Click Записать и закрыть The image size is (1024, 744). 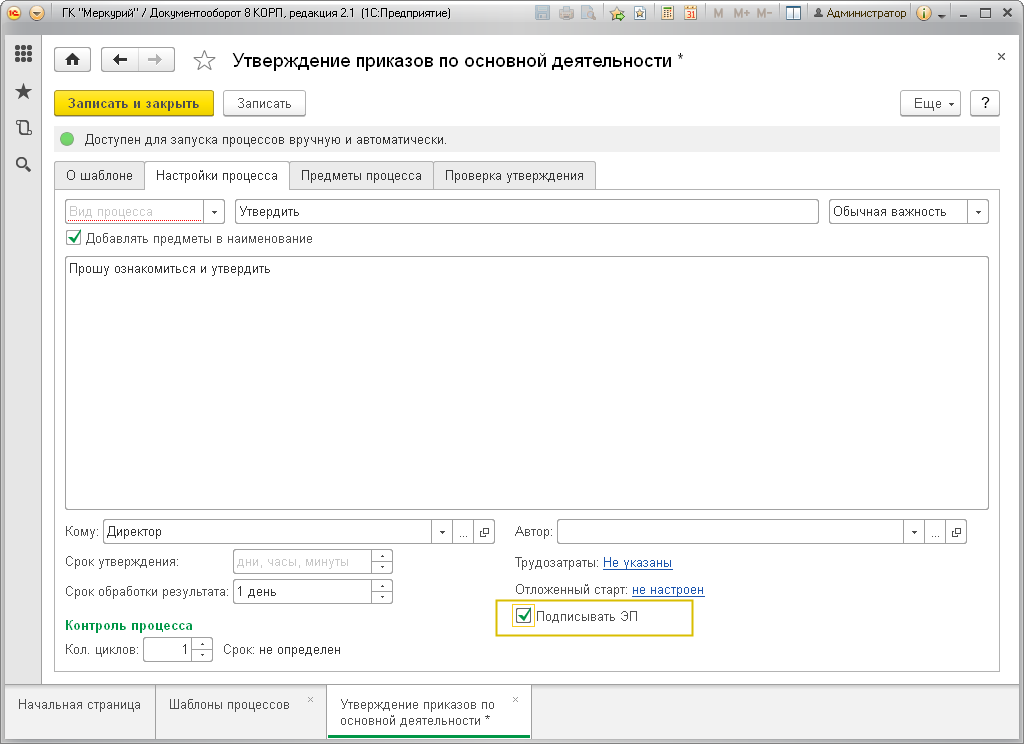click(134, 103)
